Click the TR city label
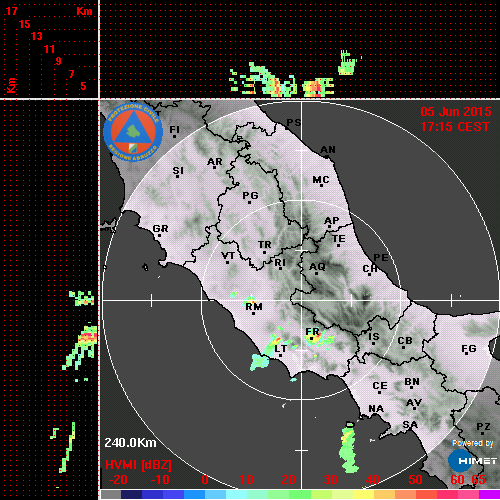 pyautogui.click(x=265, y=245)
